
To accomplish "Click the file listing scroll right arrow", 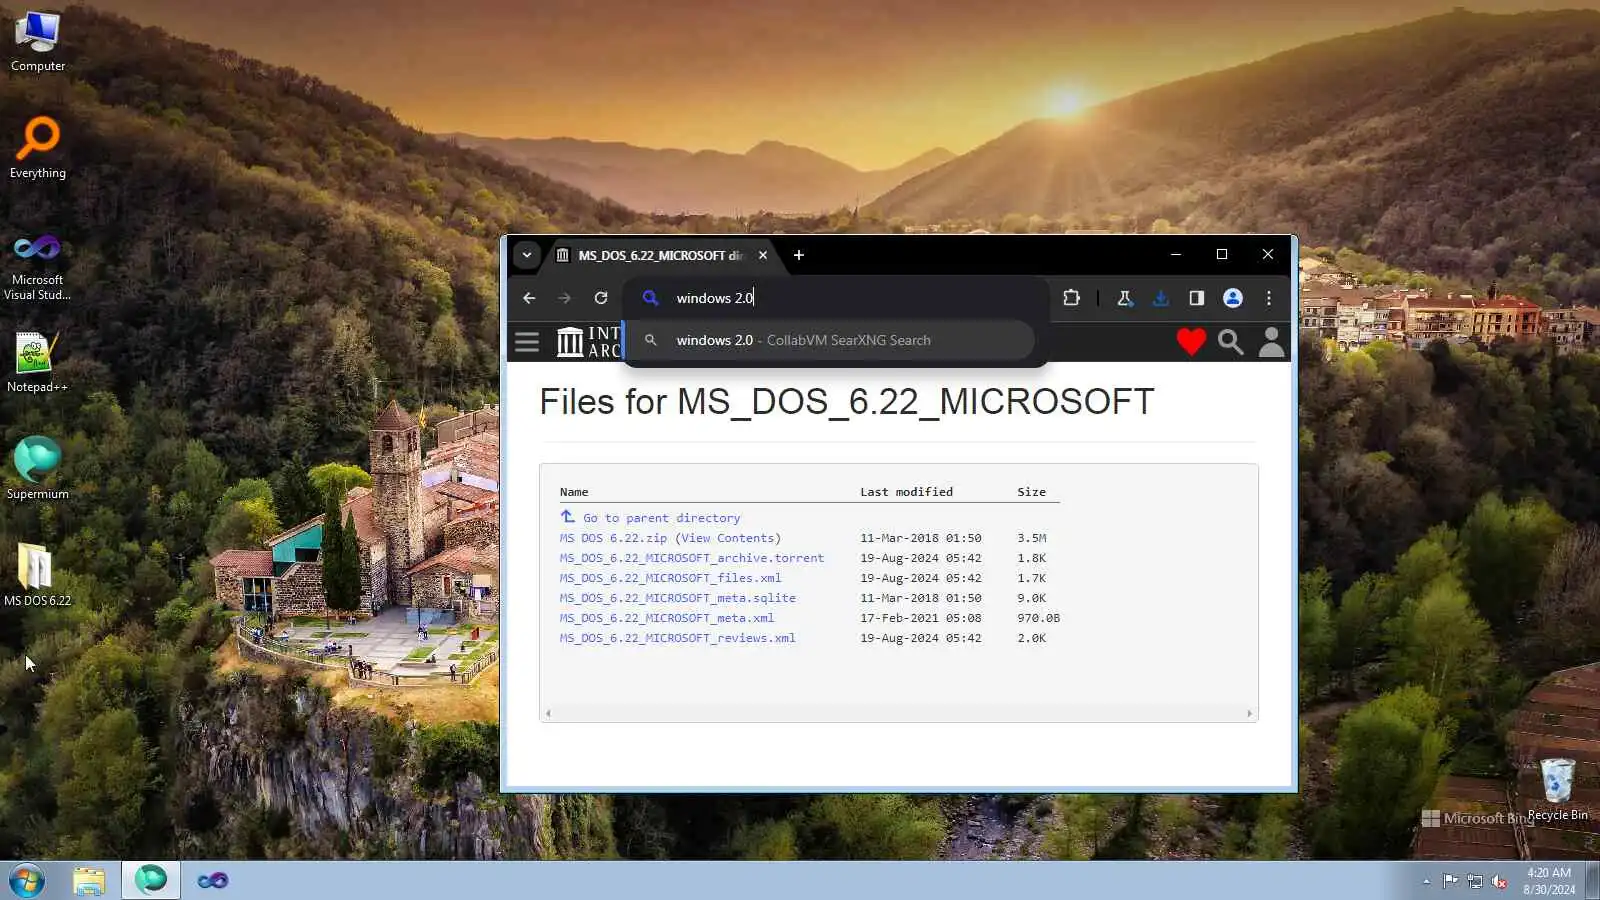I will (1249, 713).
